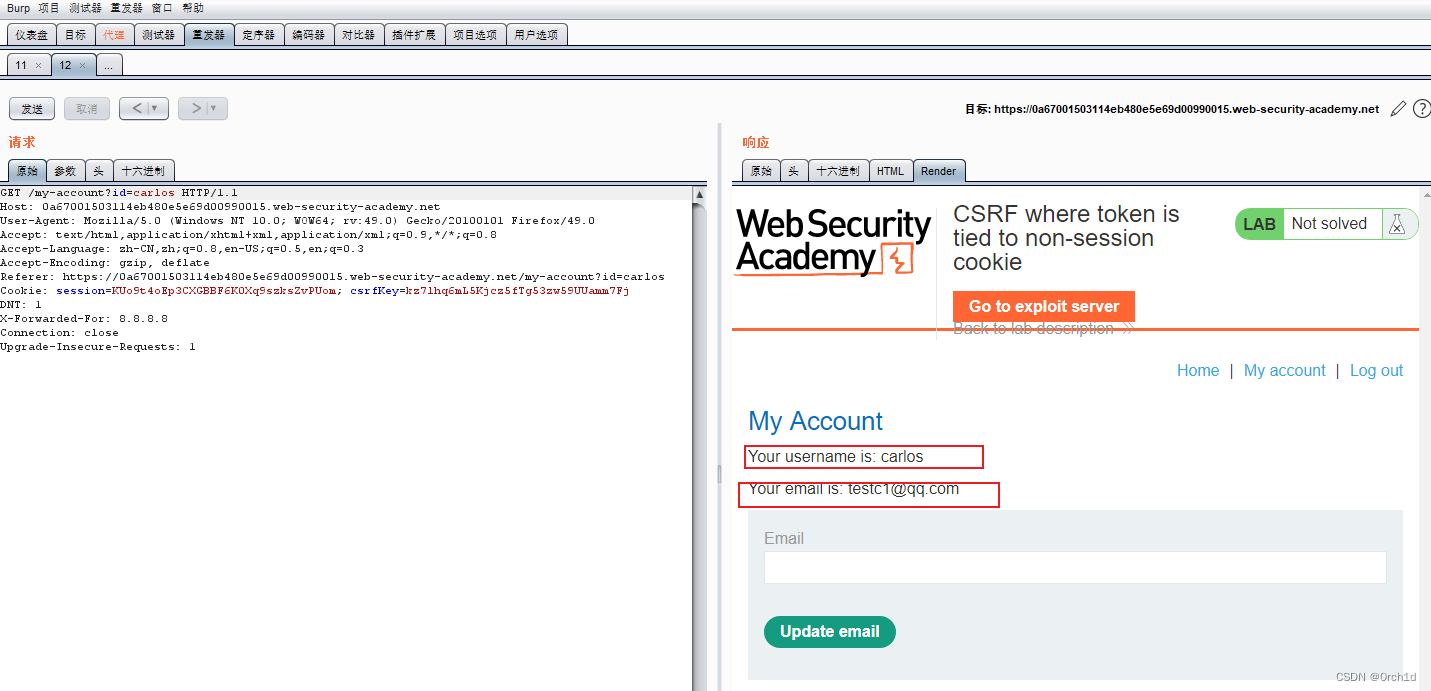Open the Home link
This screenshot has width=1431, height=691.
coord(1198,370)
